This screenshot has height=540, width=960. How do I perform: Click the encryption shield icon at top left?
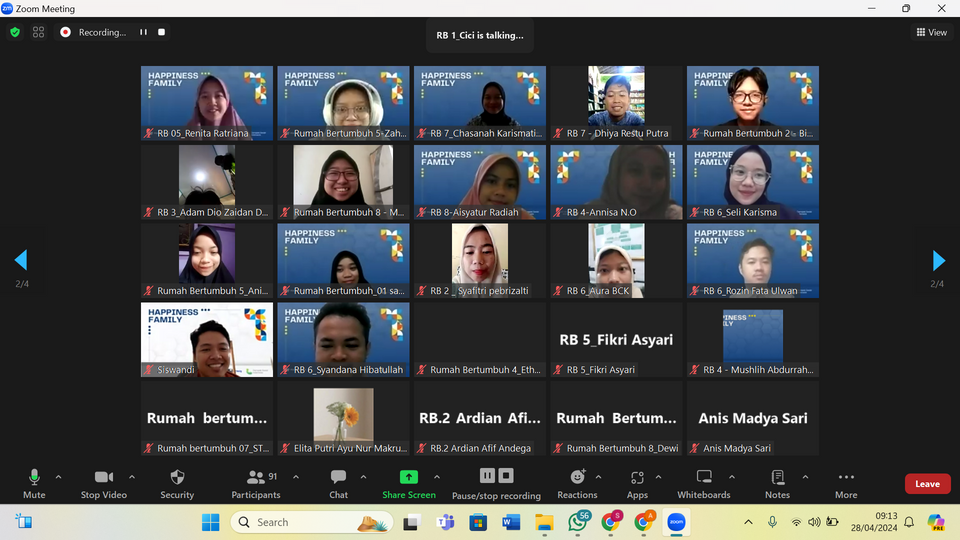[x=15, y=32]
